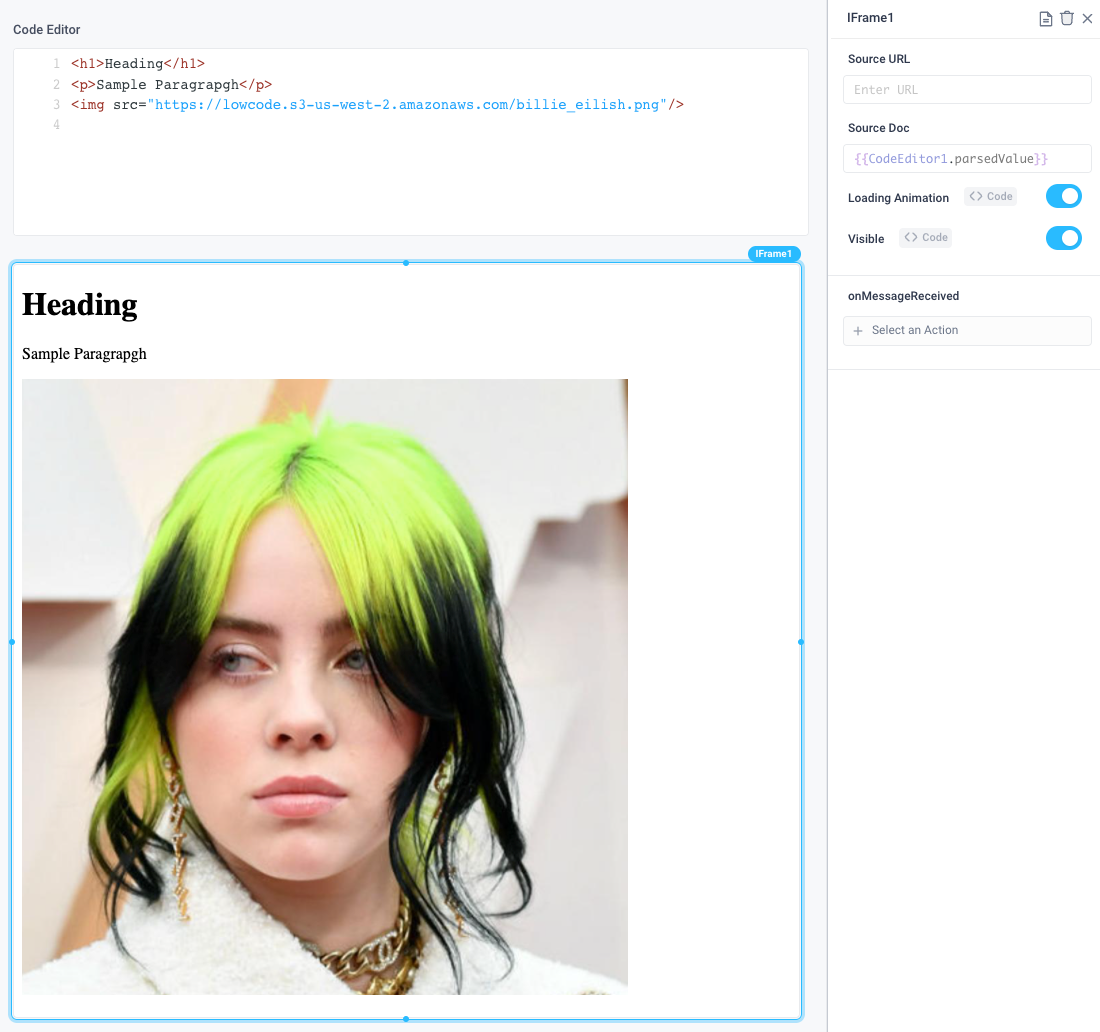
Task: Click the Source Doc binding field
Action: pos(966,158)
